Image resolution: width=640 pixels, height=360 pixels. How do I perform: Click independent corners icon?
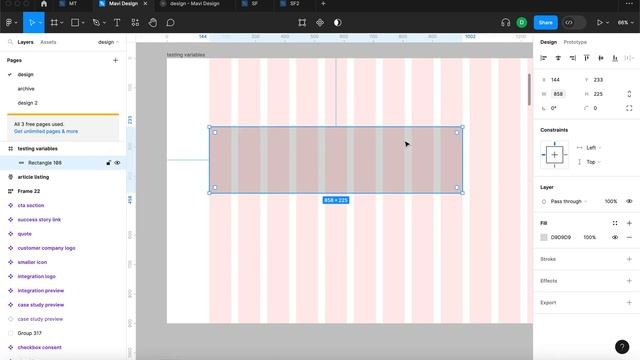coord(629,108)
